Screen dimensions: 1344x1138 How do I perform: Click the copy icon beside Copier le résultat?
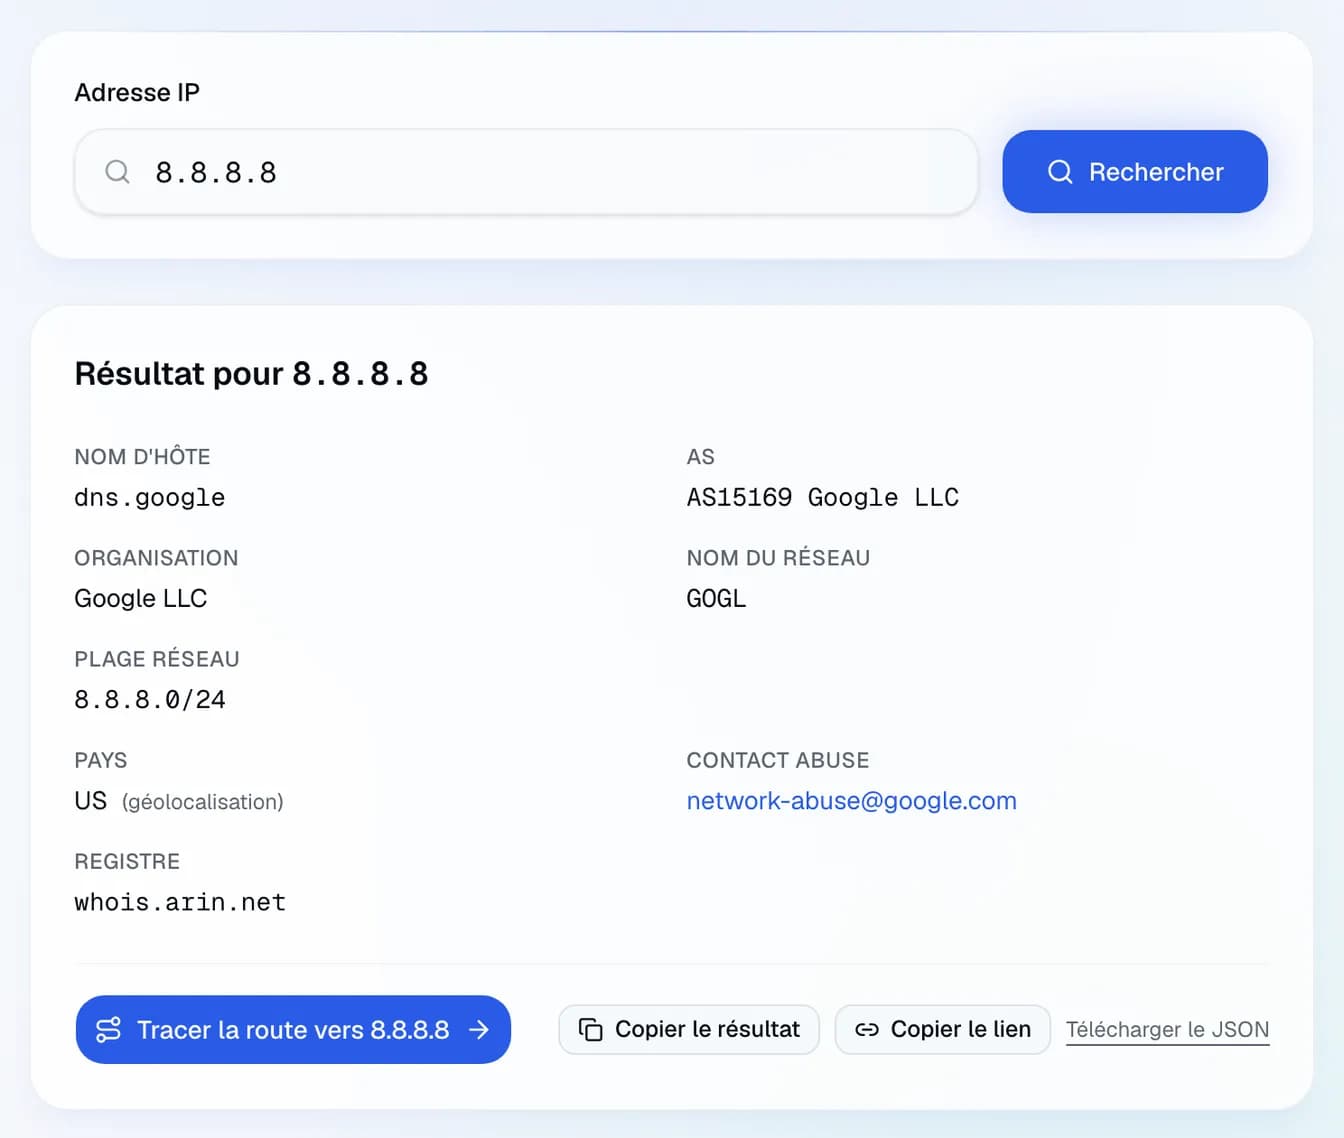pos(590,1030)
